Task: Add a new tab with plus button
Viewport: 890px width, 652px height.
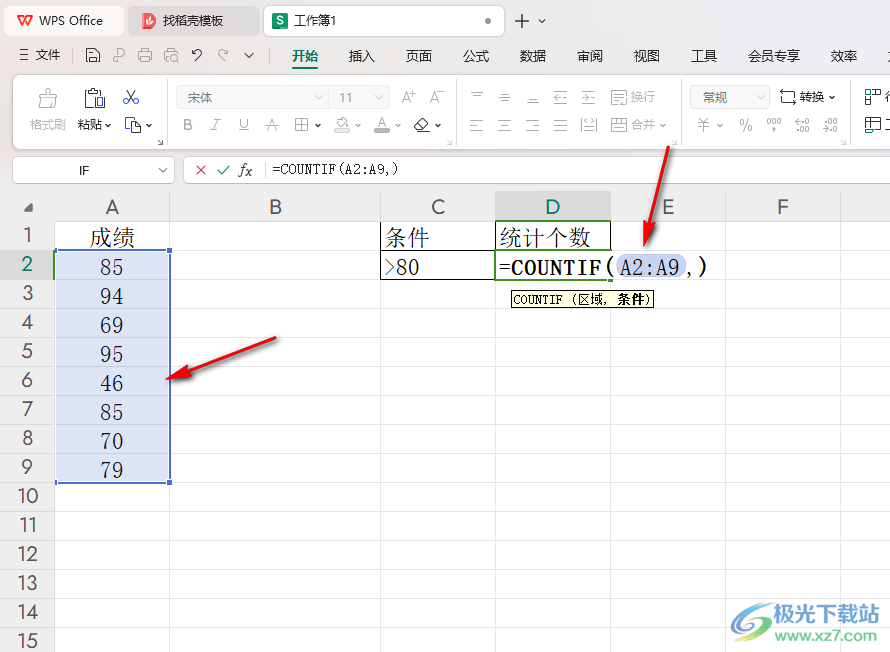Action: pyautogui.click(x=522, y=21)
